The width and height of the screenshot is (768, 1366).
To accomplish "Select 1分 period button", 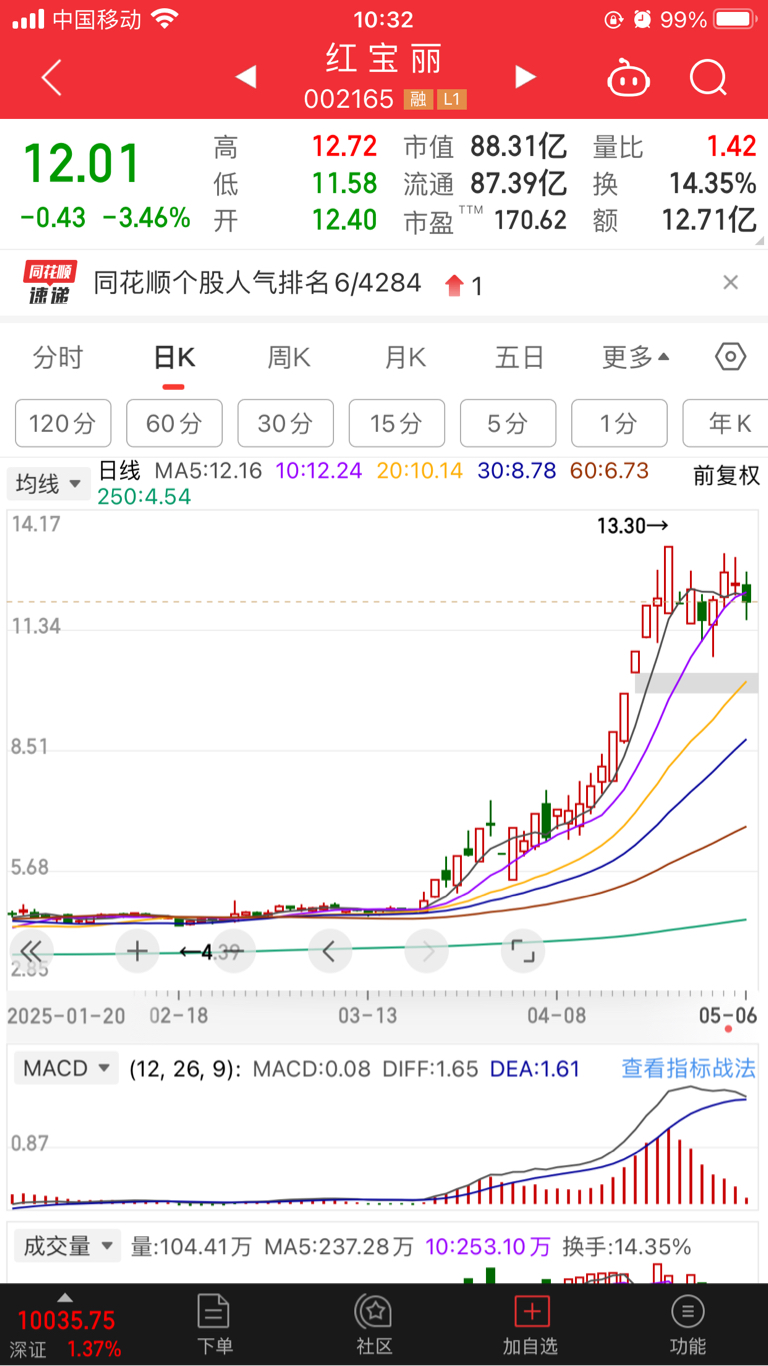I will click(x=619, y=423).
